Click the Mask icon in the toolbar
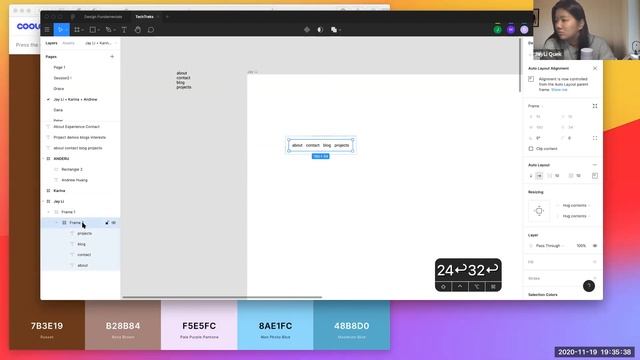The image size is (640, 360). [x=320, y=29]
